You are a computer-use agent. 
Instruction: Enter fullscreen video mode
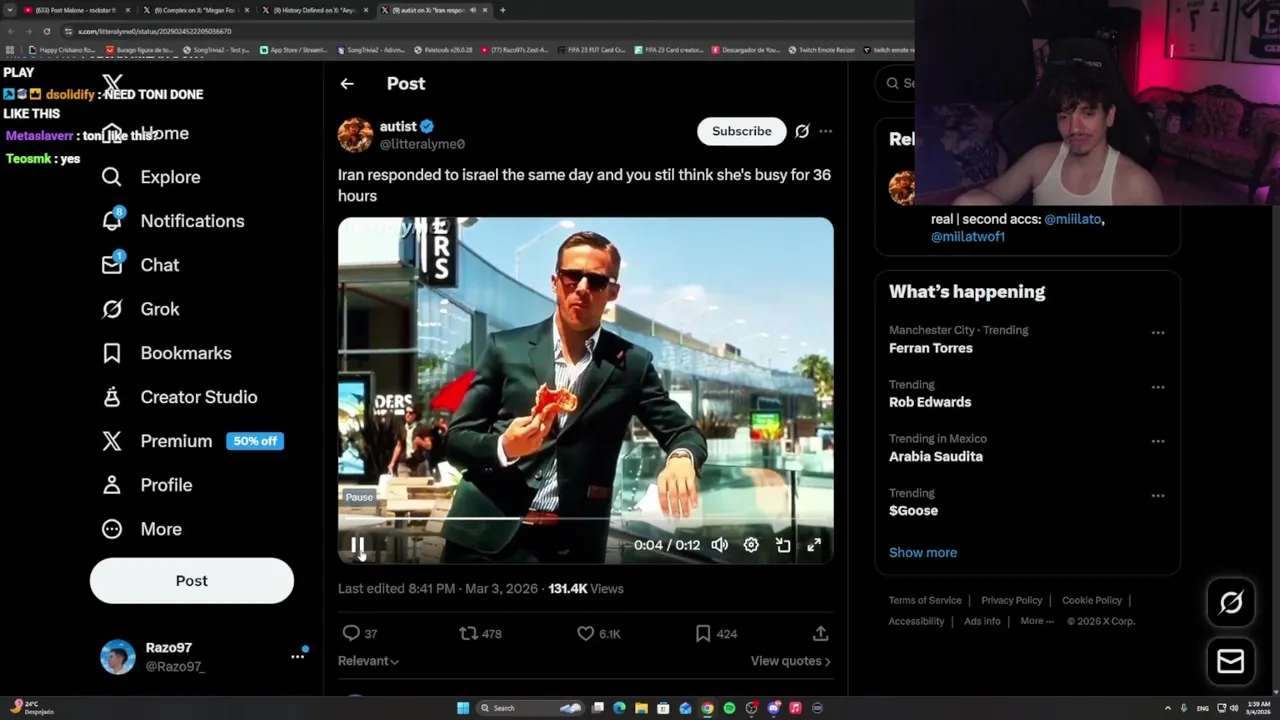(814, 545)
